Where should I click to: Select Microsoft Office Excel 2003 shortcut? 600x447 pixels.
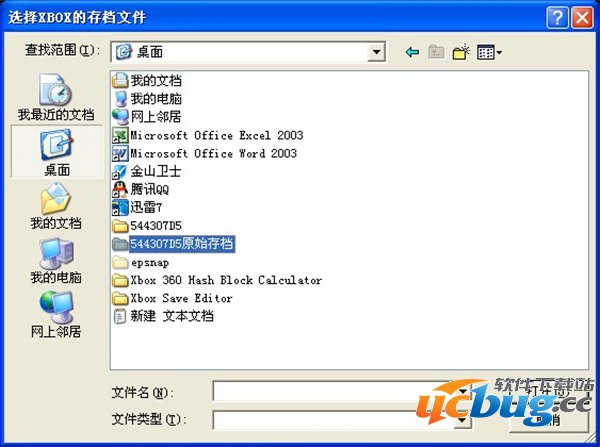pos(215,135)
